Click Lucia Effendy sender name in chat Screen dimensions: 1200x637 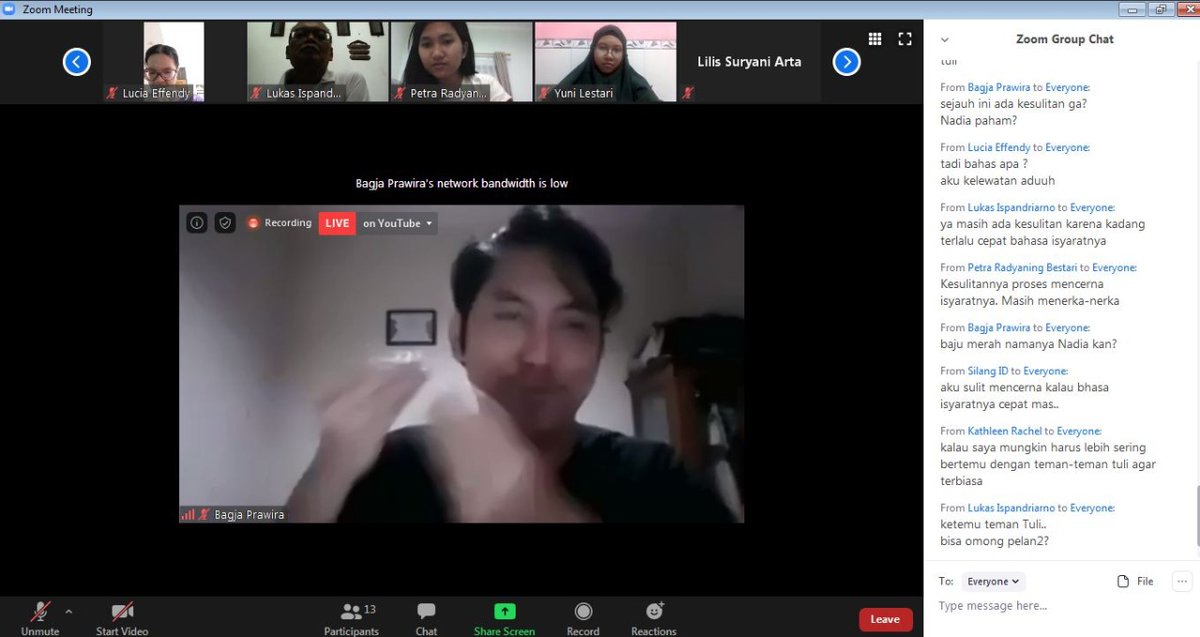coord(998,148)
